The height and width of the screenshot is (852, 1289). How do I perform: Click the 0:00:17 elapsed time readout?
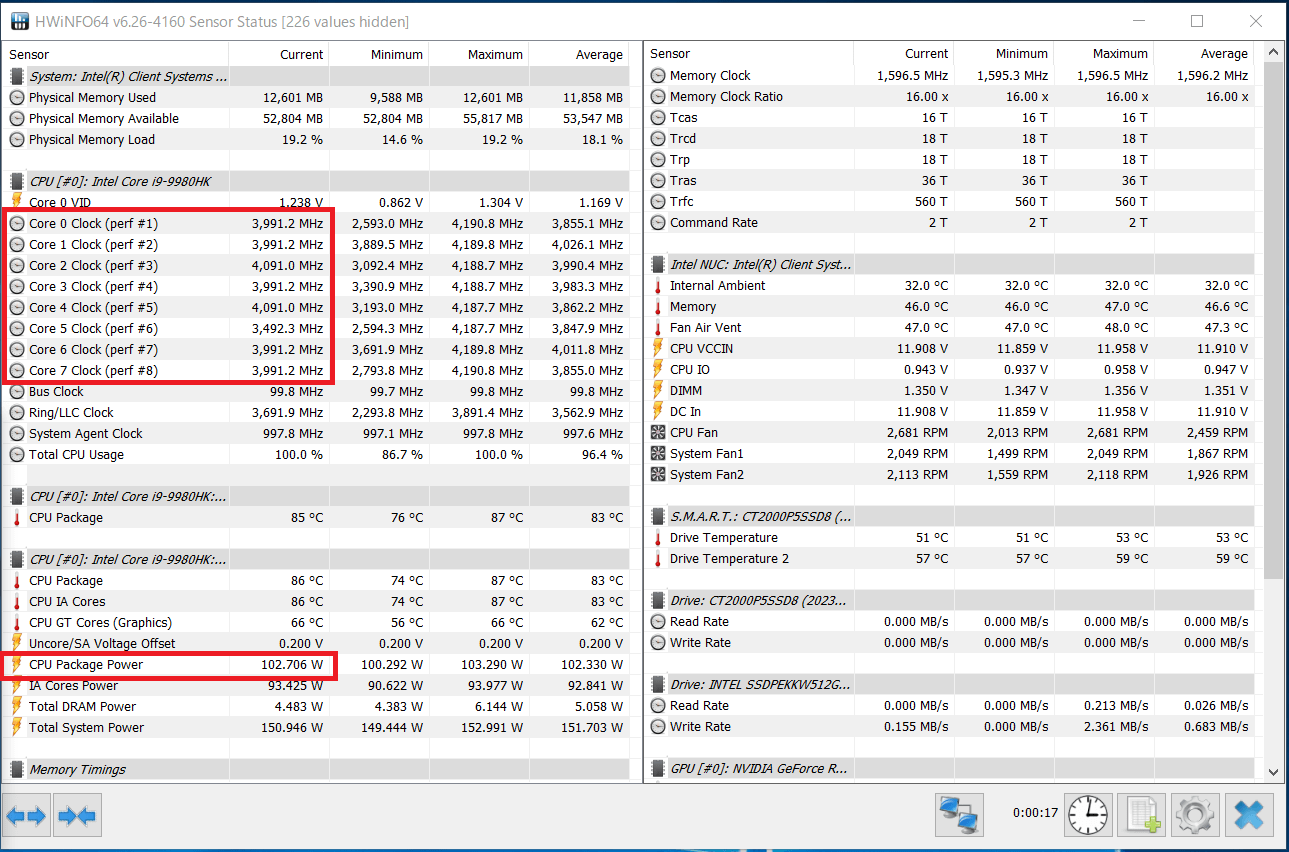[x=1034, y=813]
